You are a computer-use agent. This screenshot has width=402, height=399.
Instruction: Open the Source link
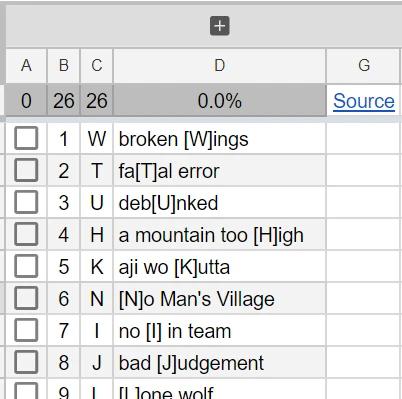[364, 101]
